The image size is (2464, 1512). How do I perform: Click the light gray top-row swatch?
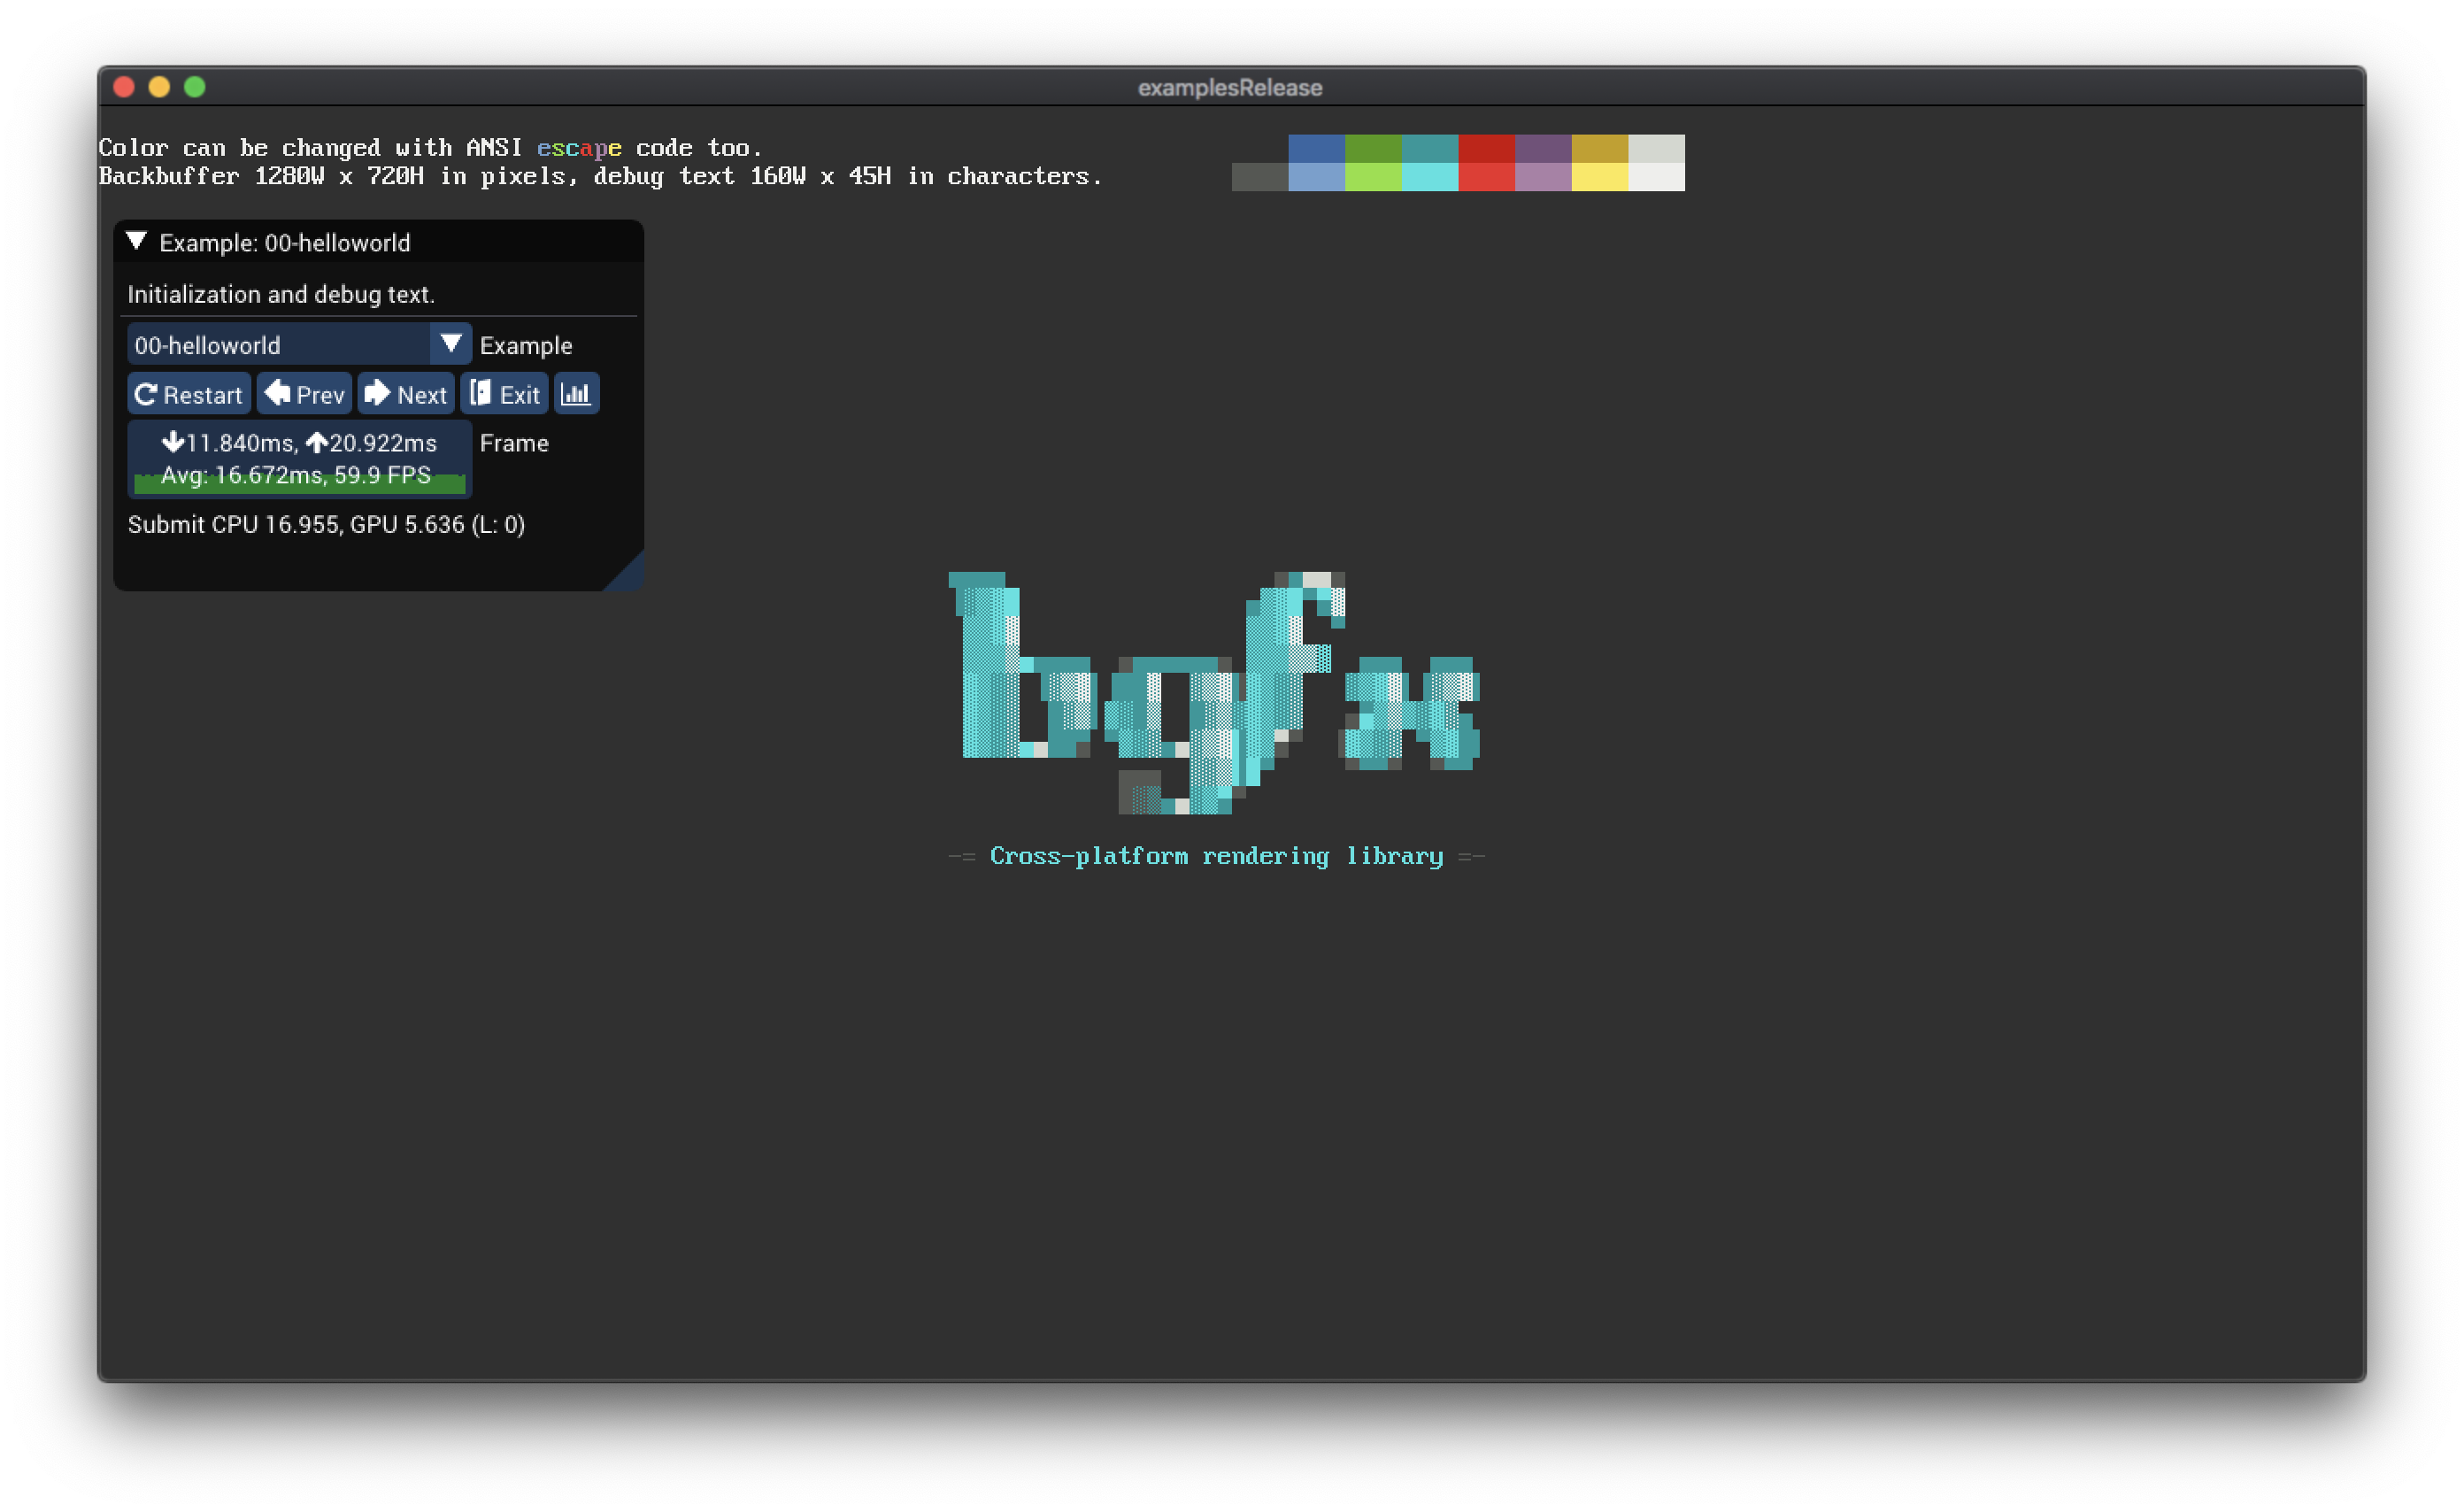pos(1657,148)
